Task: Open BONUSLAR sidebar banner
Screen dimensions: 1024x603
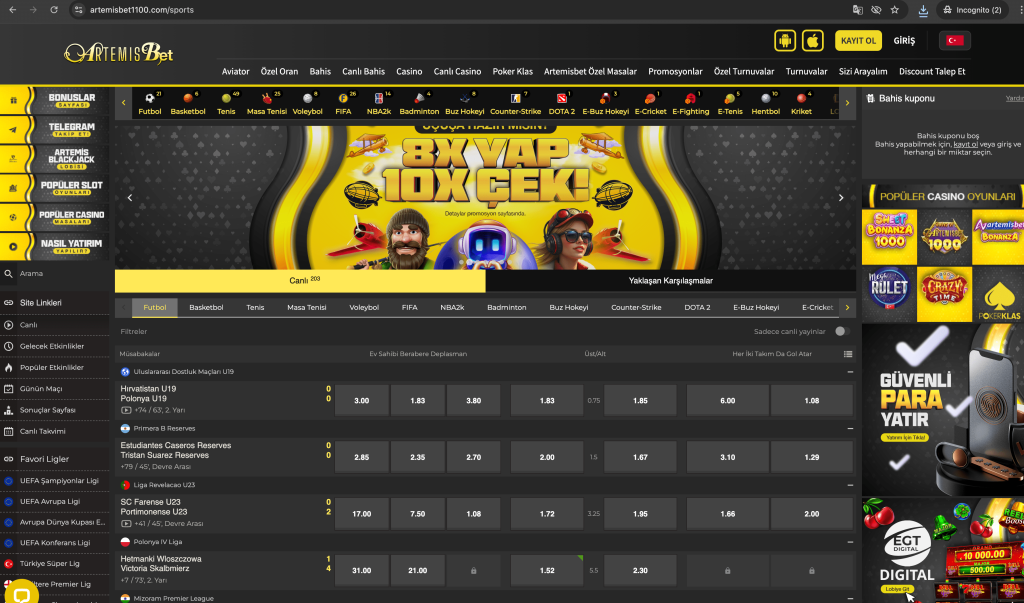Action: tap(55, 101)
